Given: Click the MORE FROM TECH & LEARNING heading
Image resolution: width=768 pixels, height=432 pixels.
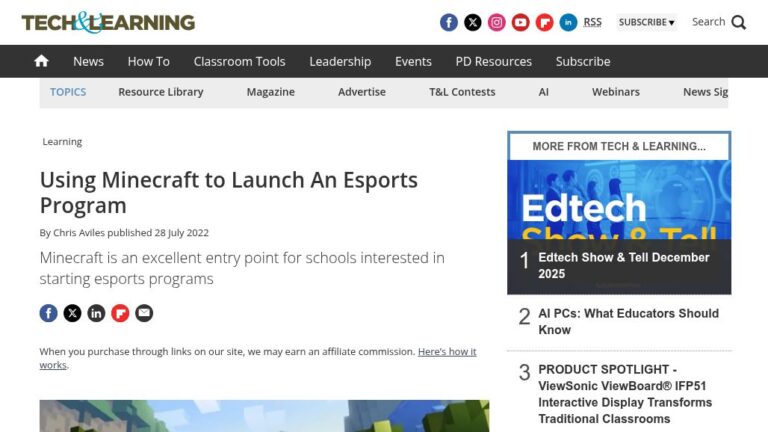Looking at the screenshot, I should coord(619,146).
